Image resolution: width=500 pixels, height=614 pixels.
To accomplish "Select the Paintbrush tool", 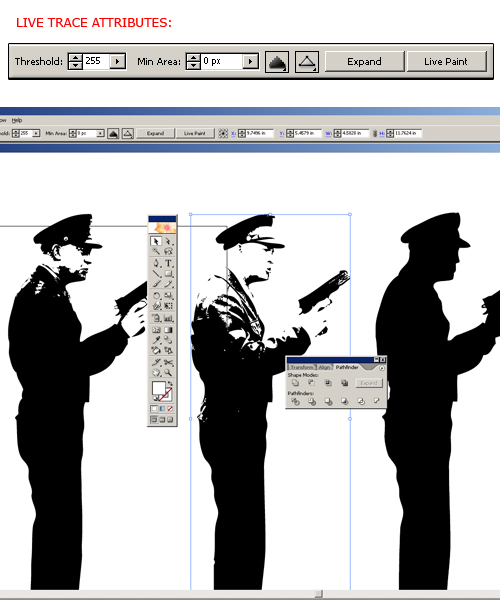I will [157, 284].
